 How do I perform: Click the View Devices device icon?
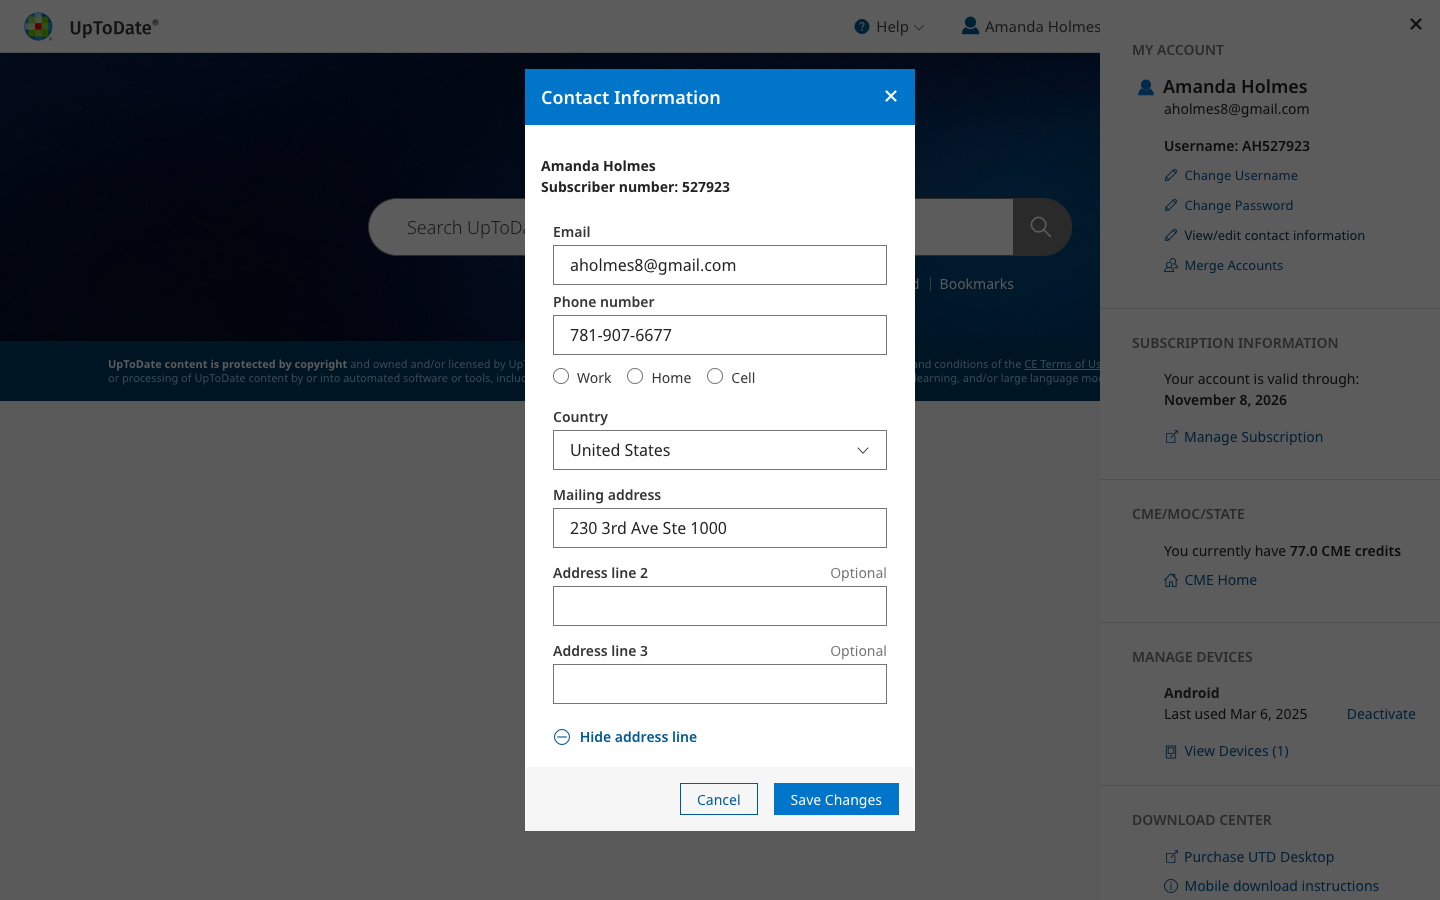(x=1171, y=751)
